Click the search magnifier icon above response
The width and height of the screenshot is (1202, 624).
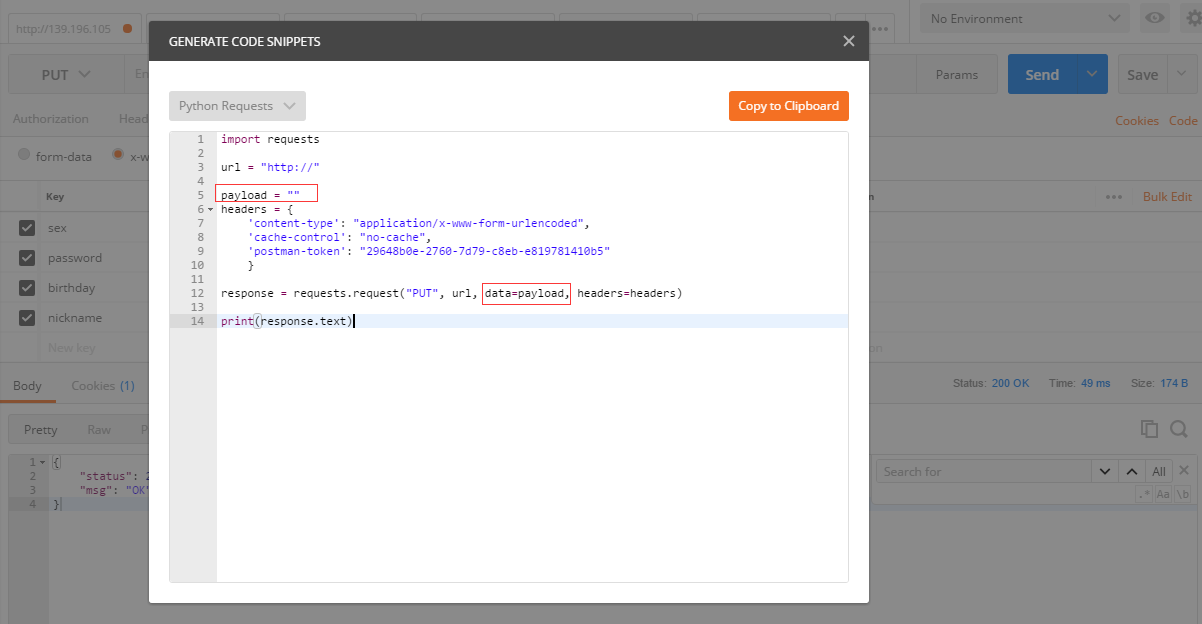pos(1177,428)
